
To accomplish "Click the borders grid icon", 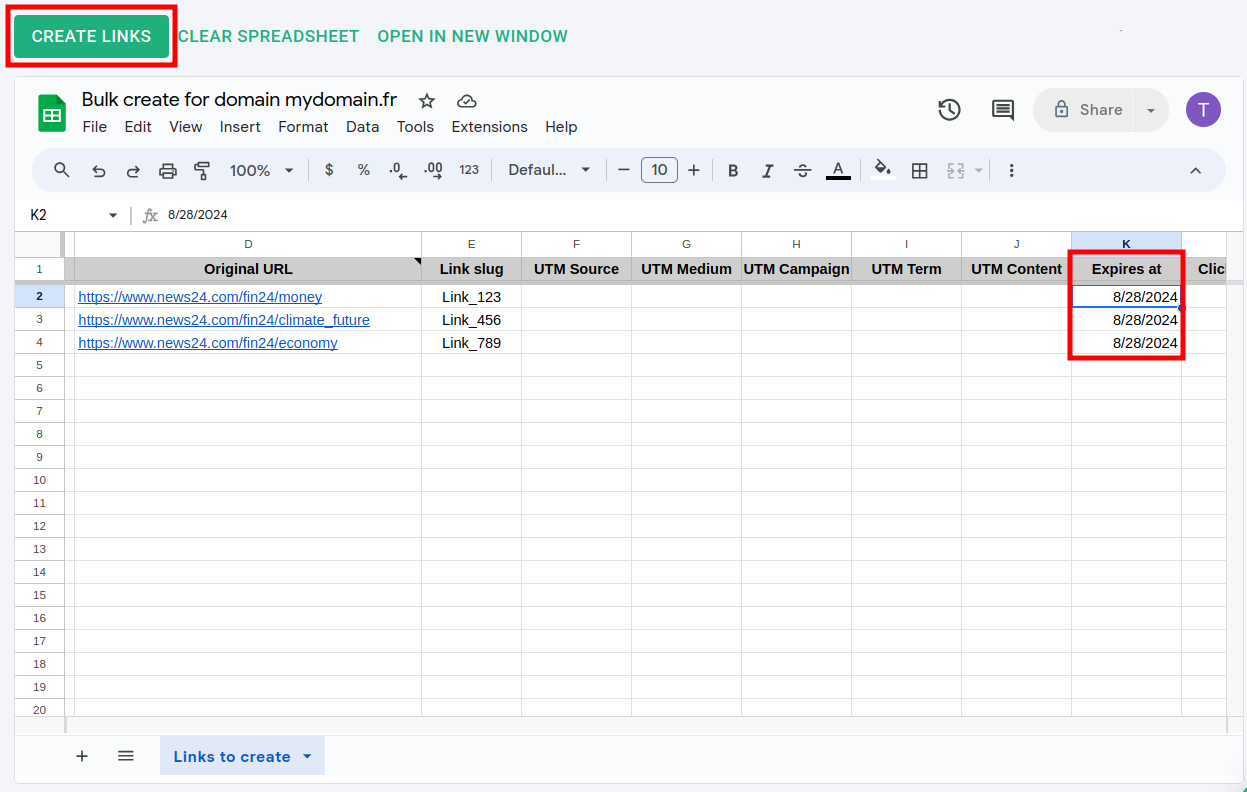I will click(x=920, y=171).
